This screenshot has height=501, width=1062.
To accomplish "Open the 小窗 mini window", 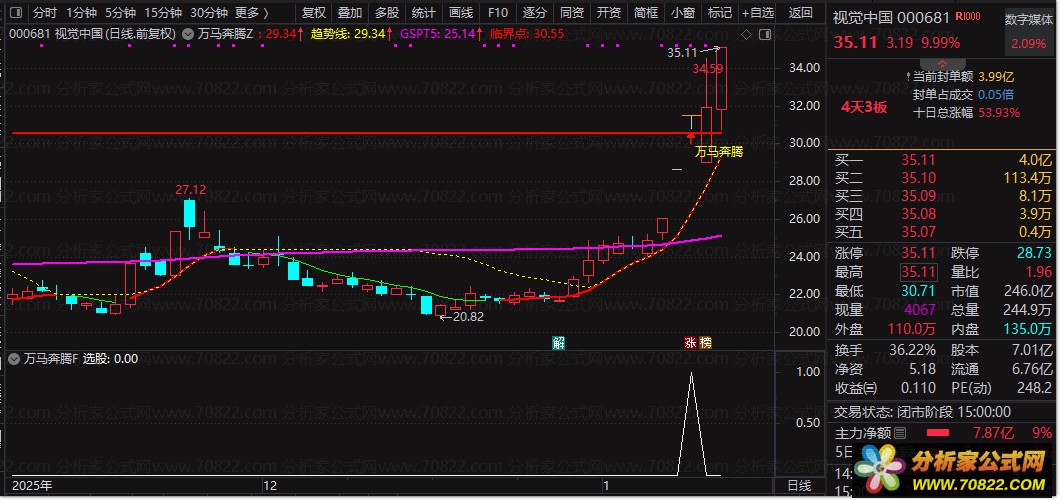I will coord(683,12).
